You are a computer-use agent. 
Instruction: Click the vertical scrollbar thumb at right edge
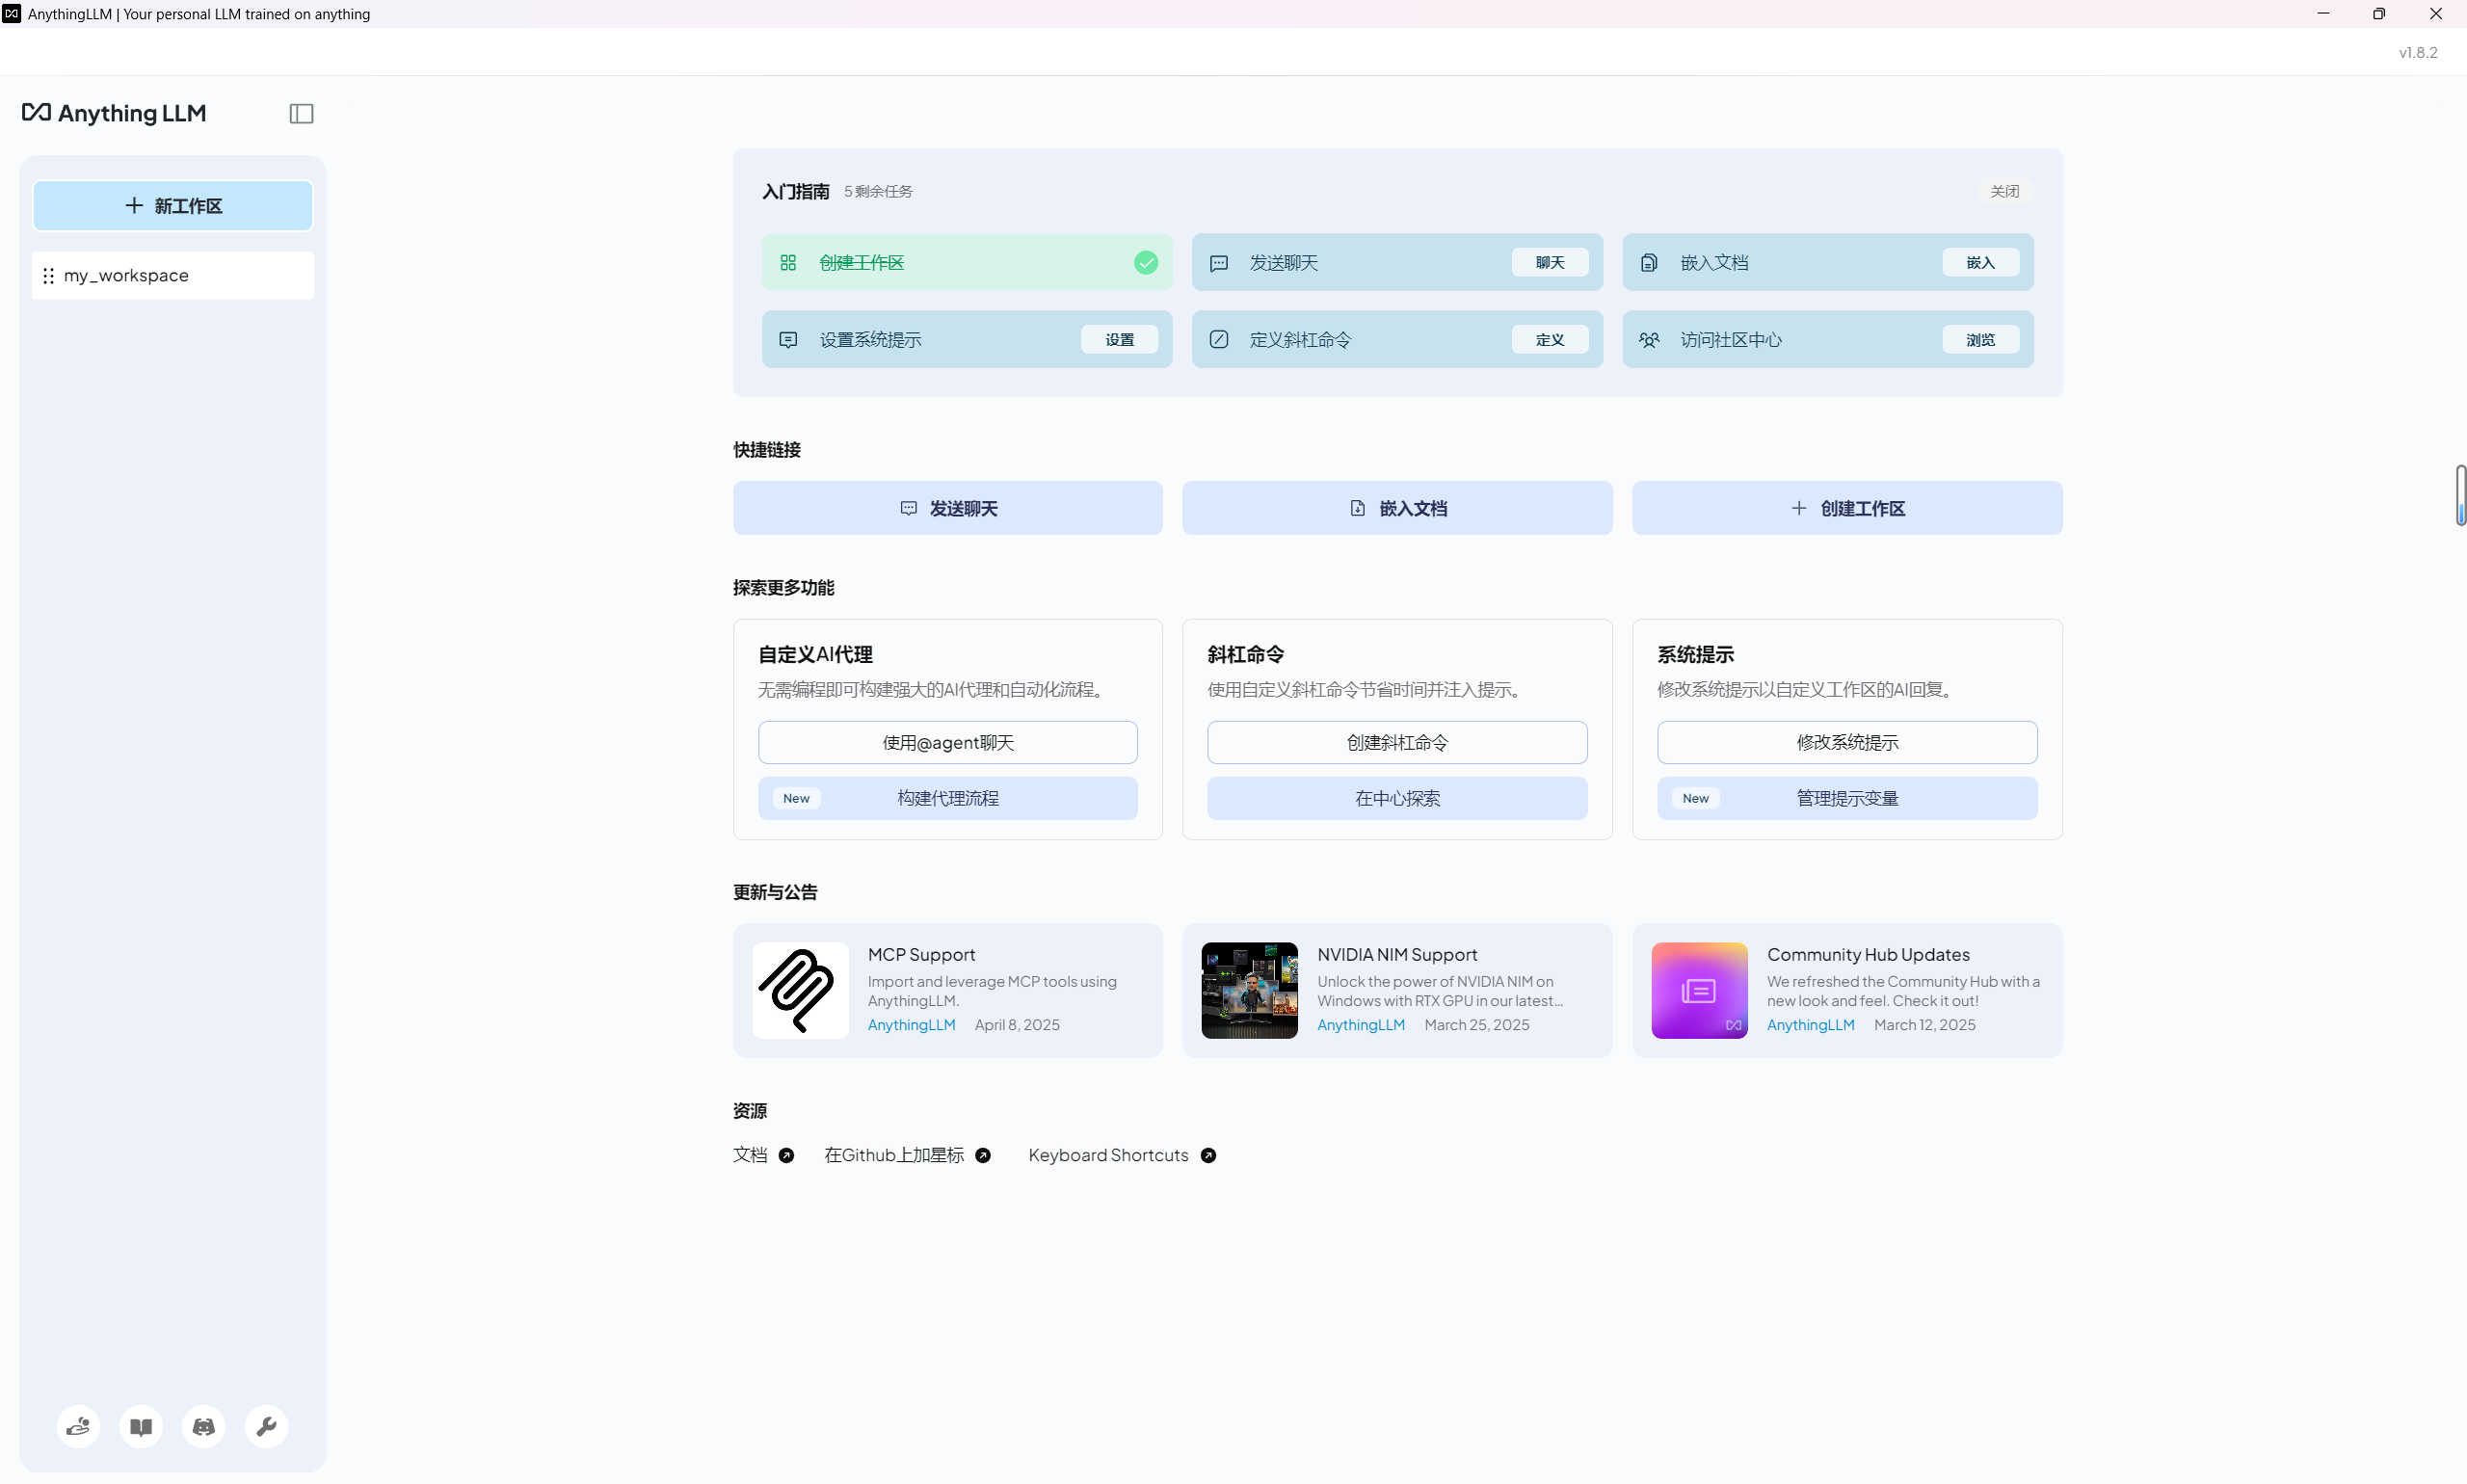click(x=2460, y=495)
